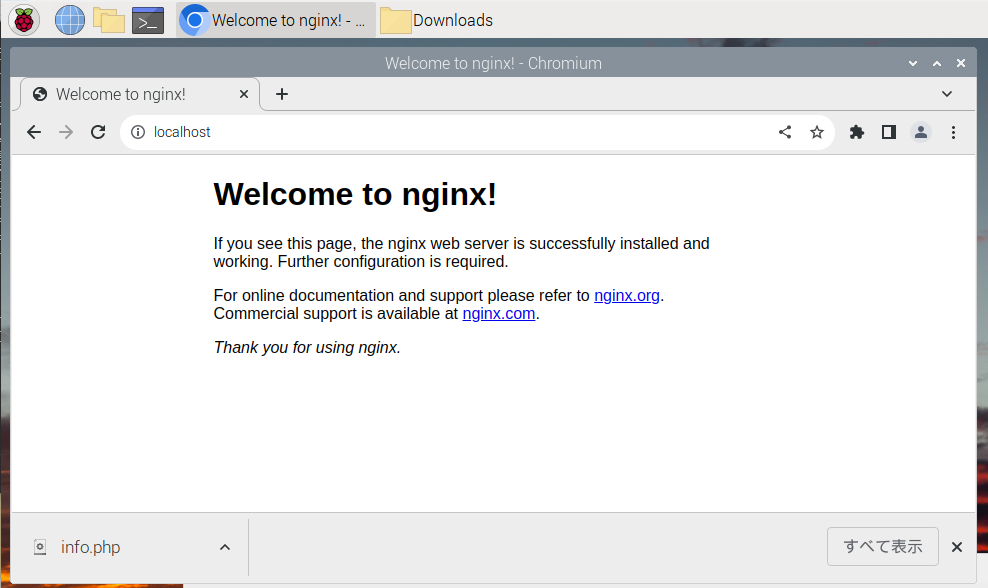This screenshot has width=988, height=588.
Task: Open a new tab
Action: click(x=282, y=94)
